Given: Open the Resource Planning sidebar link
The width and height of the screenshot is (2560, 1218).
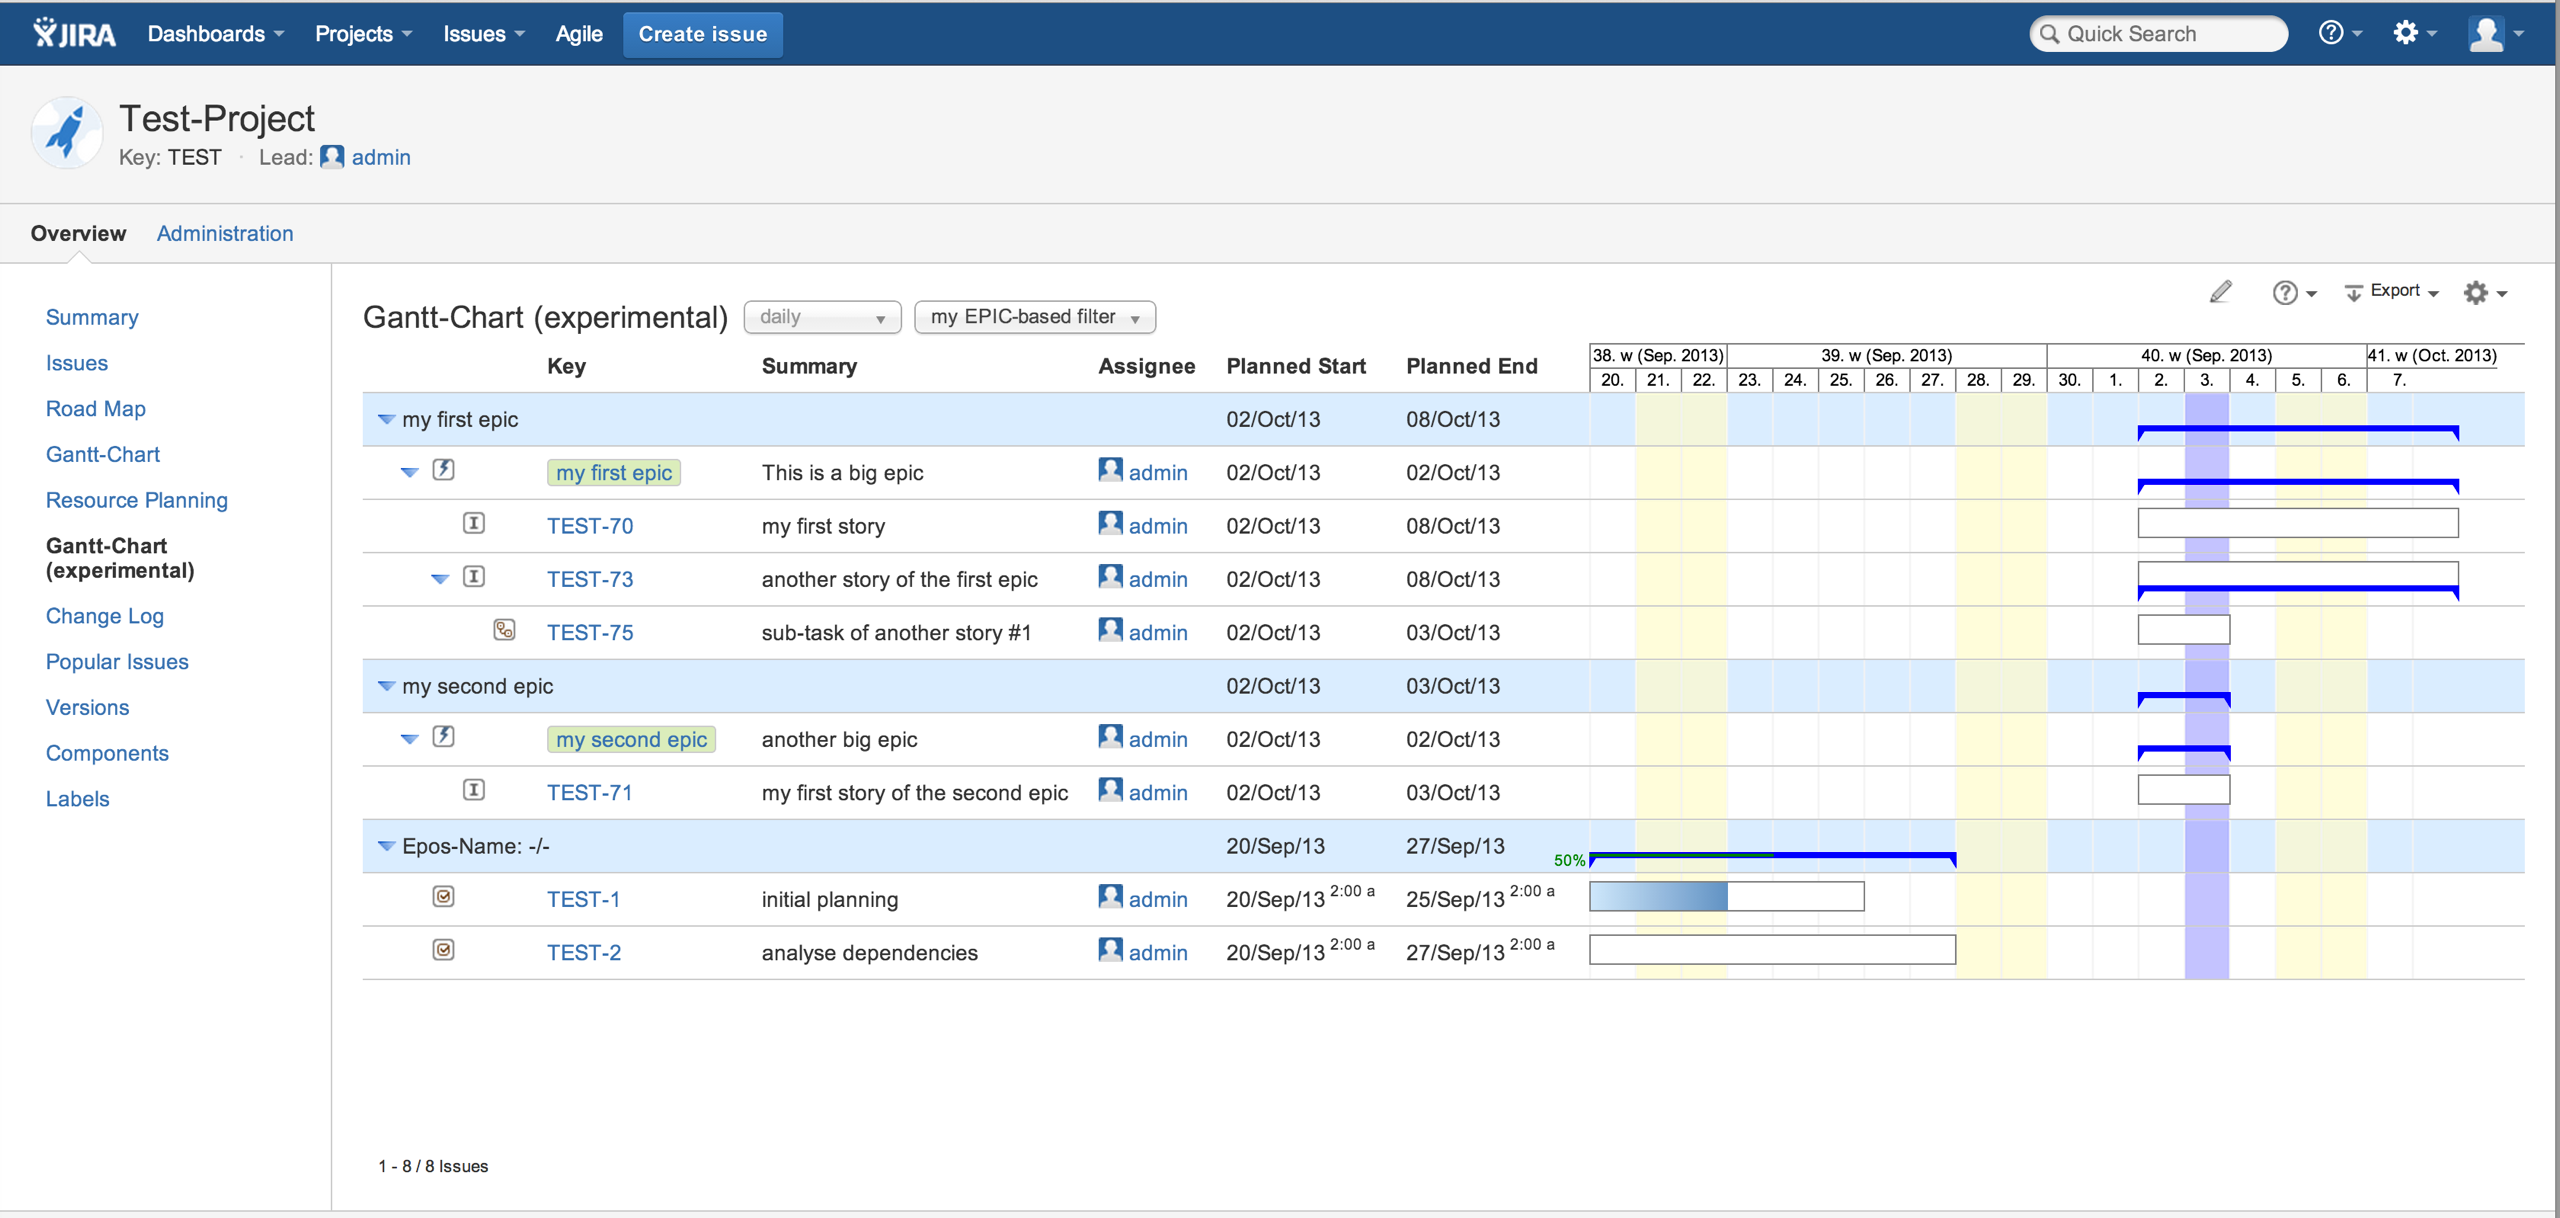Looking at the screenshot, I should [x=137, y=500].
